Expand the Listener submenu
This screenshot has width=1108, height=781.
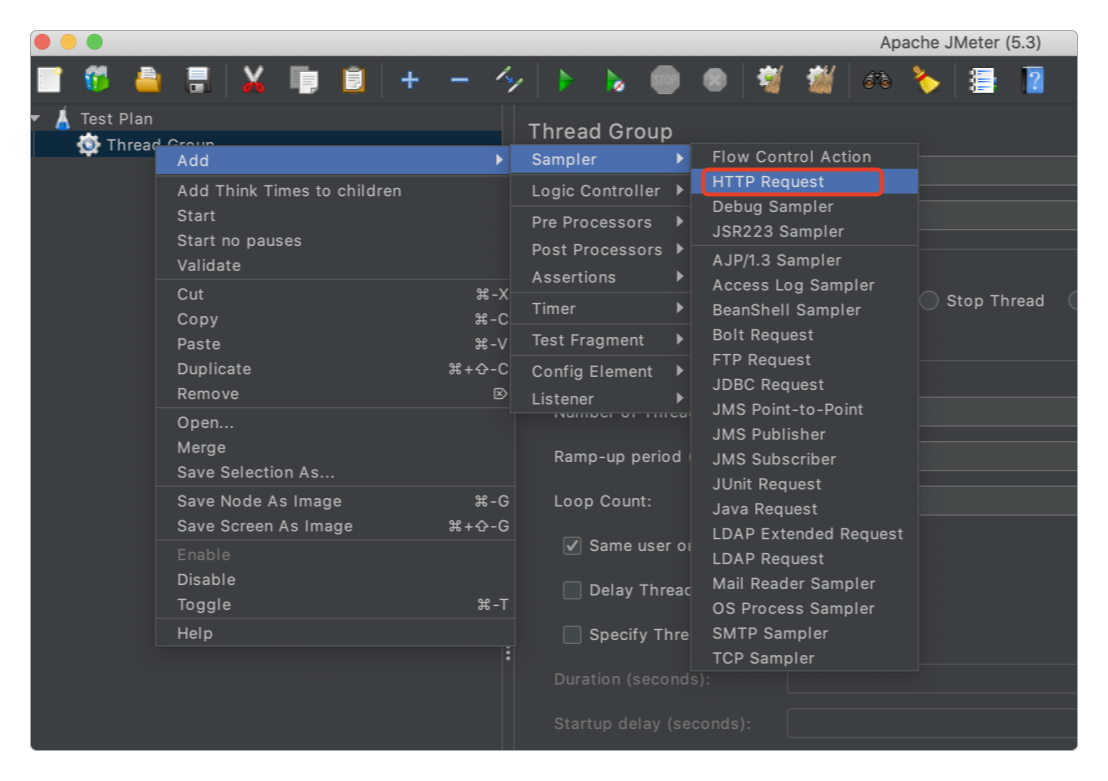(x=601, y=399)
